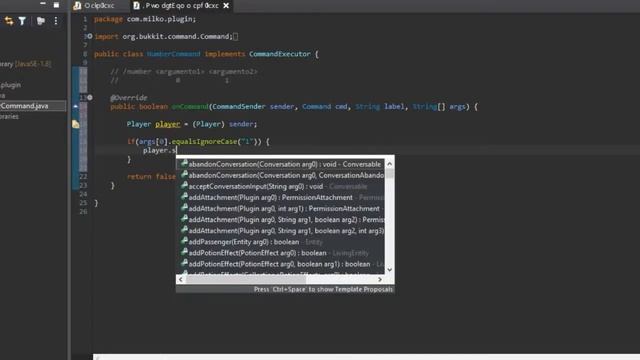640x360 pixels.
Task: Choose addPassenger(Entity arg0) : boolean proposal
Action: click(280, 242)
